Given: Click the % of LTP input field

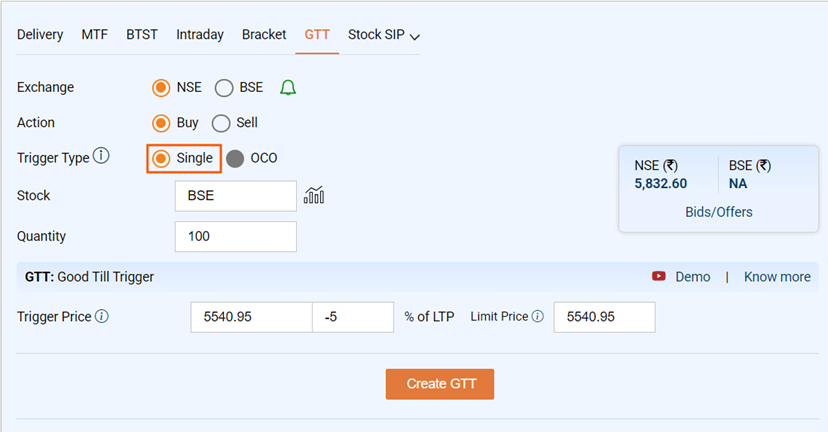Looking at the screenshot, I should 353,317.
